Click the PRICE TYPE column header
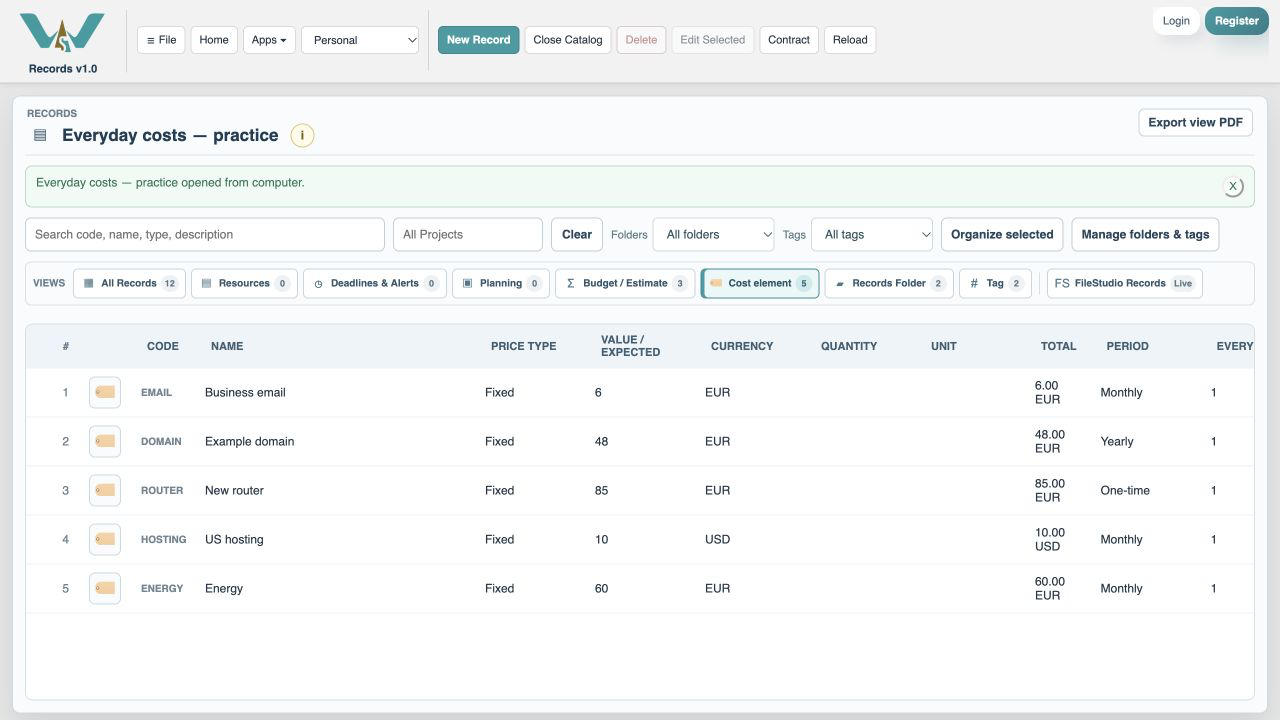This screenshot has height=720, width=1280. click(x=523, y=346)
